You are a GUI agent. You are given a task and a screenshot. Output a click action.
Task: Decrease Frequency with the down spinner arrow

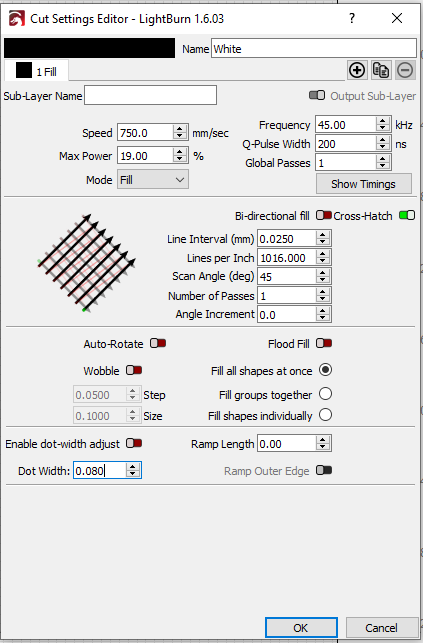(382, 128)
